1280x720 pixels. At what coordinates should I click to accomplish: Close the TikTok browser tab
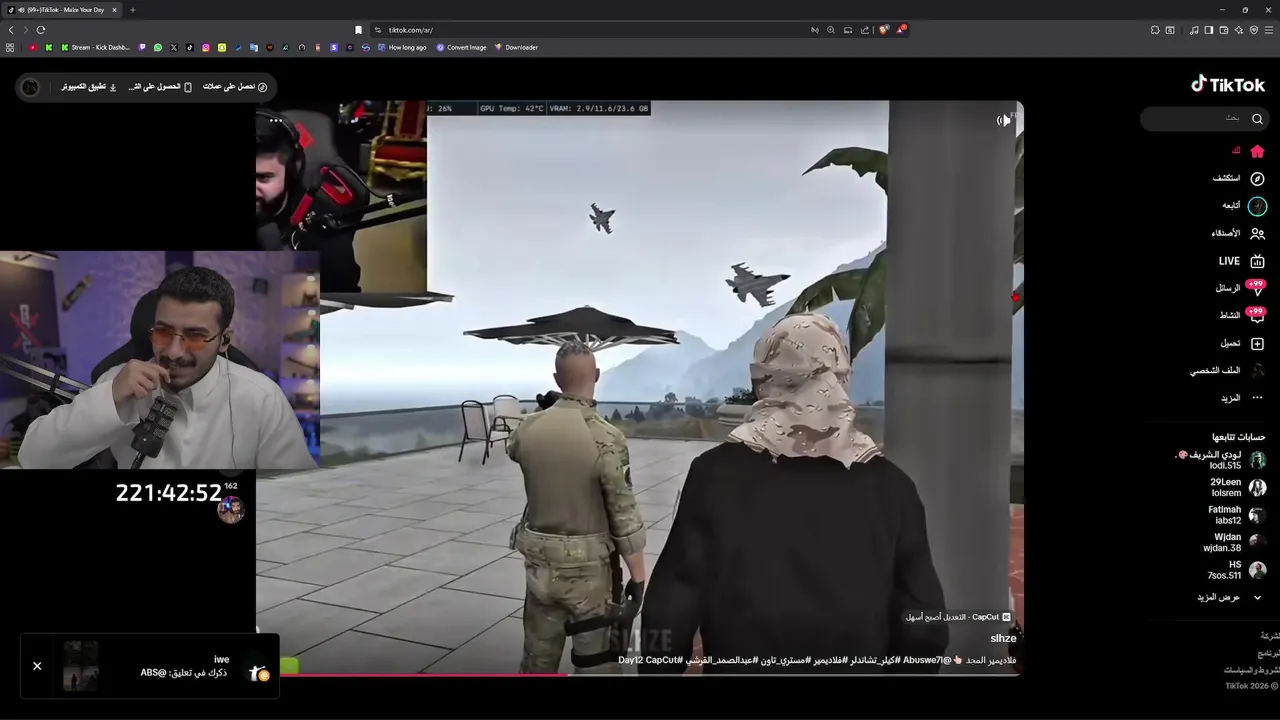[x=114, y=10]
